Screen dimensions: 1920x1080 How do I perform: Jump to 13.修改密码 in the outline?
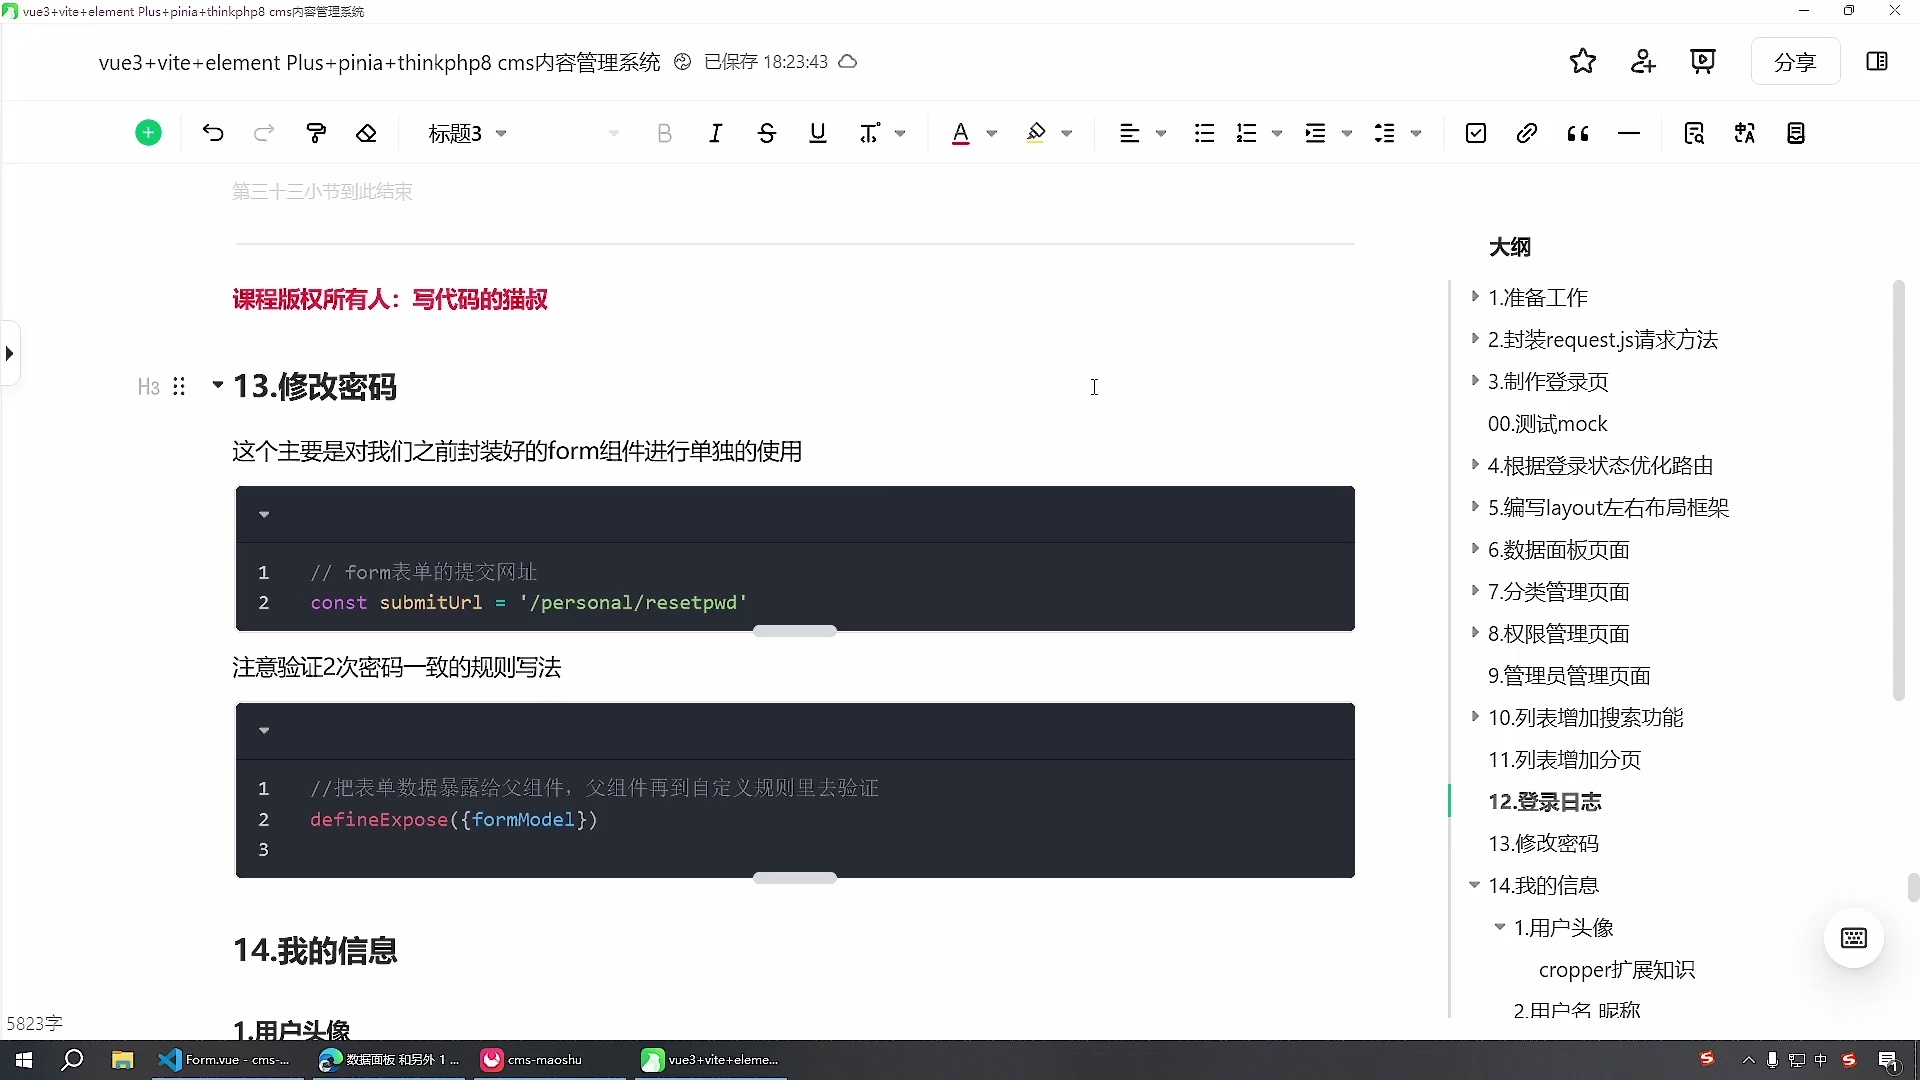coord(1543,843)
